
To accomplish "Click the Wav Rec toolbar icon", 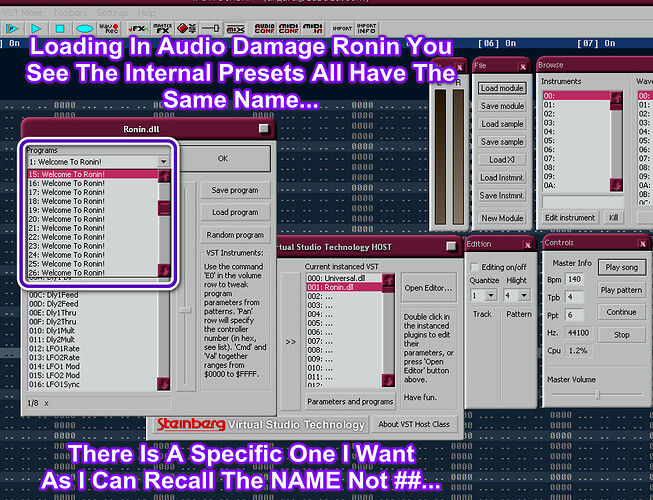I will coord(109,28).
